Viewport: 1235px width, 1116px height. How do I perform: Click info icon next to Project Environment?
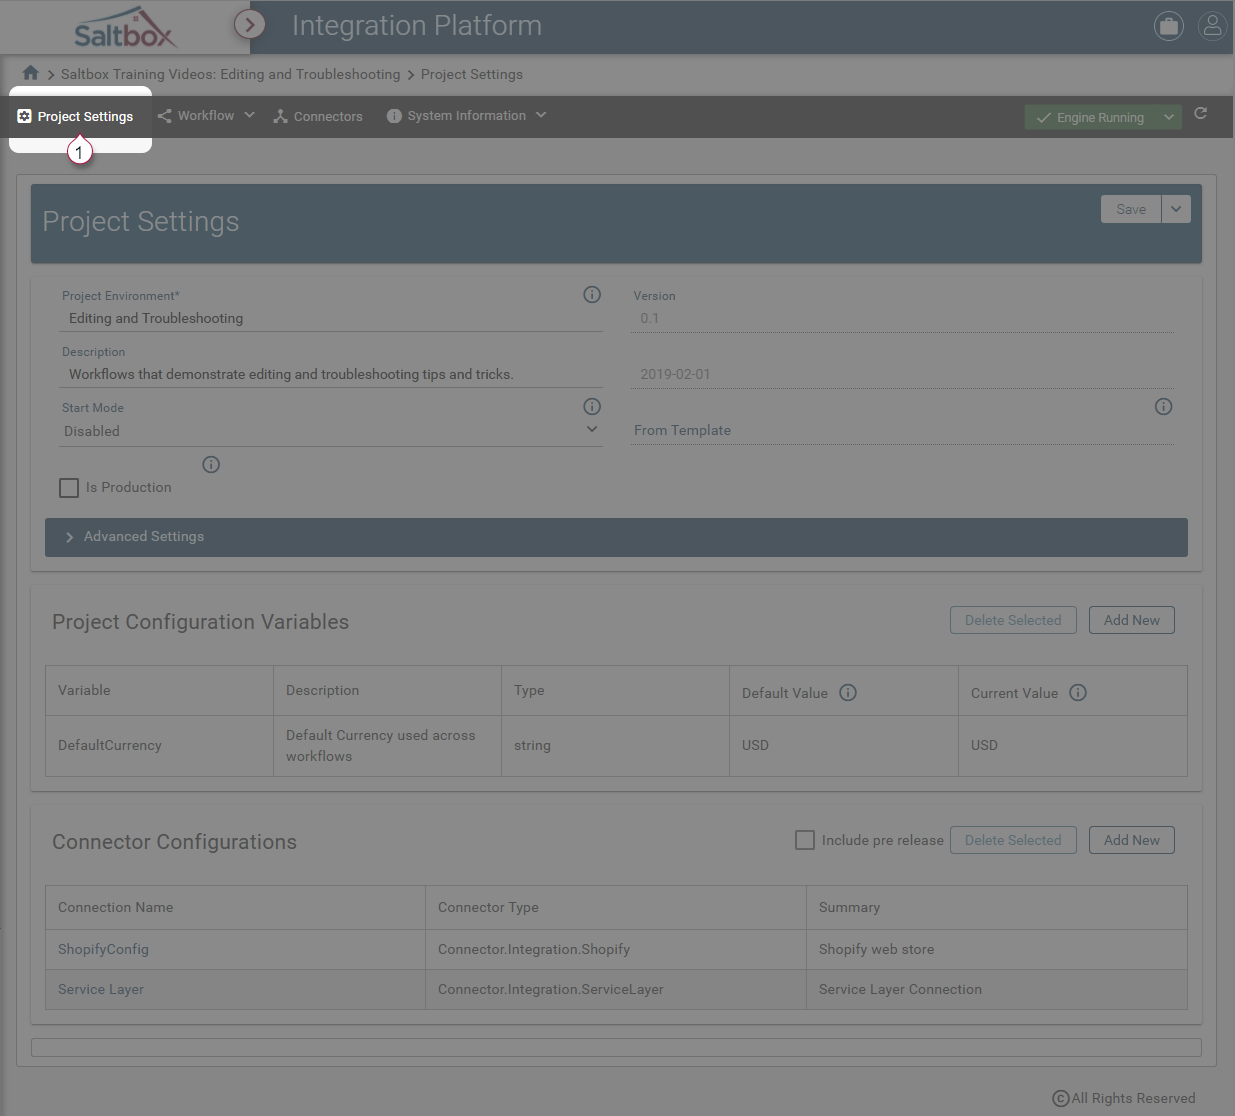coord(592,294)
